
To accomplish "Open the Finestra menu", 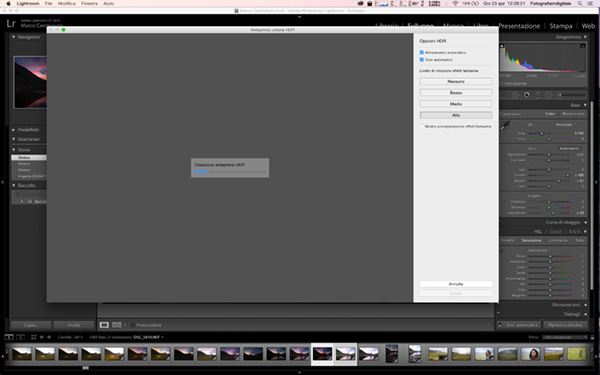I will pyautogui.click(x=89, y=3).
